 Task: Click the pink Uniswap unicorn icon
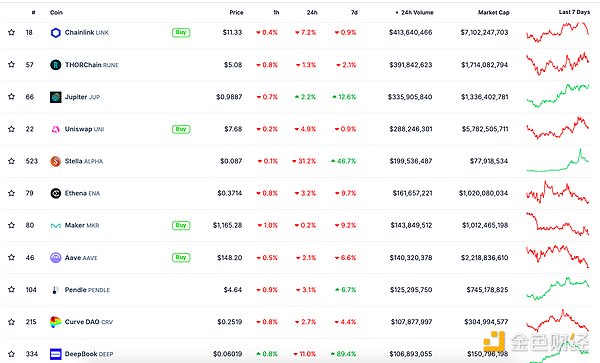(x=55, y=129)
